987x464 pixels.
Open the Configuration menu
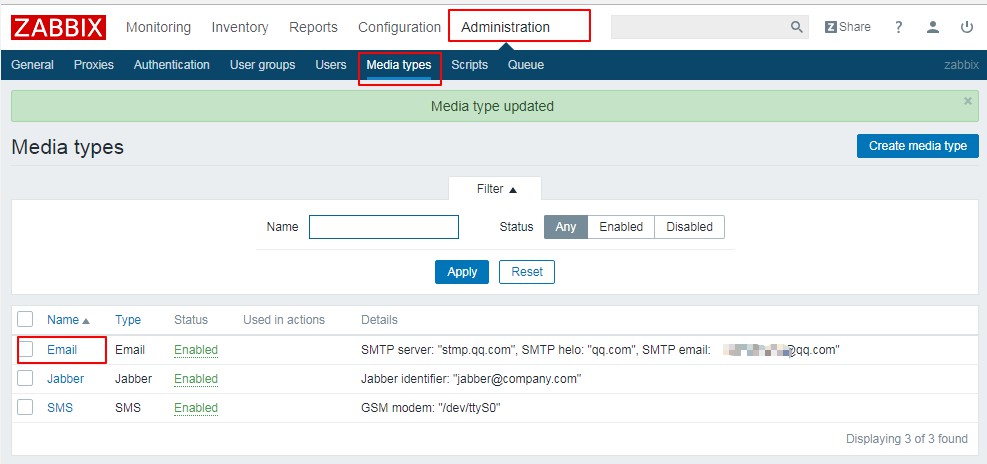pos(399,27)
